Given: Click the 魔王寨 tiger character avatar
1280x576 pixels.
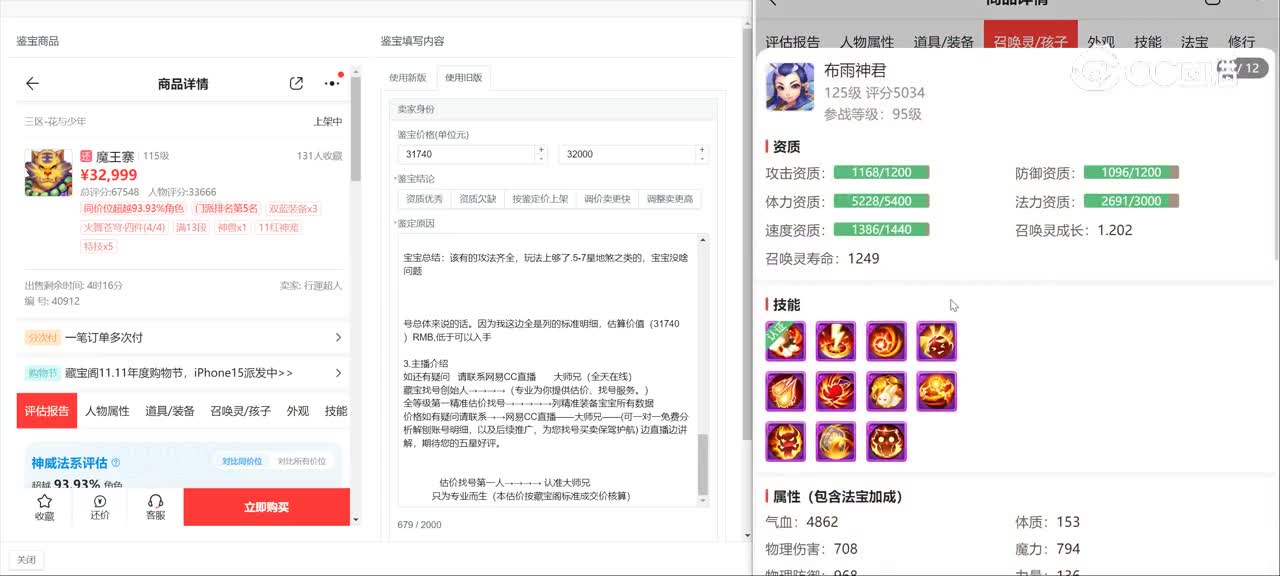Looking at the screenshot, I should point(48,172).
